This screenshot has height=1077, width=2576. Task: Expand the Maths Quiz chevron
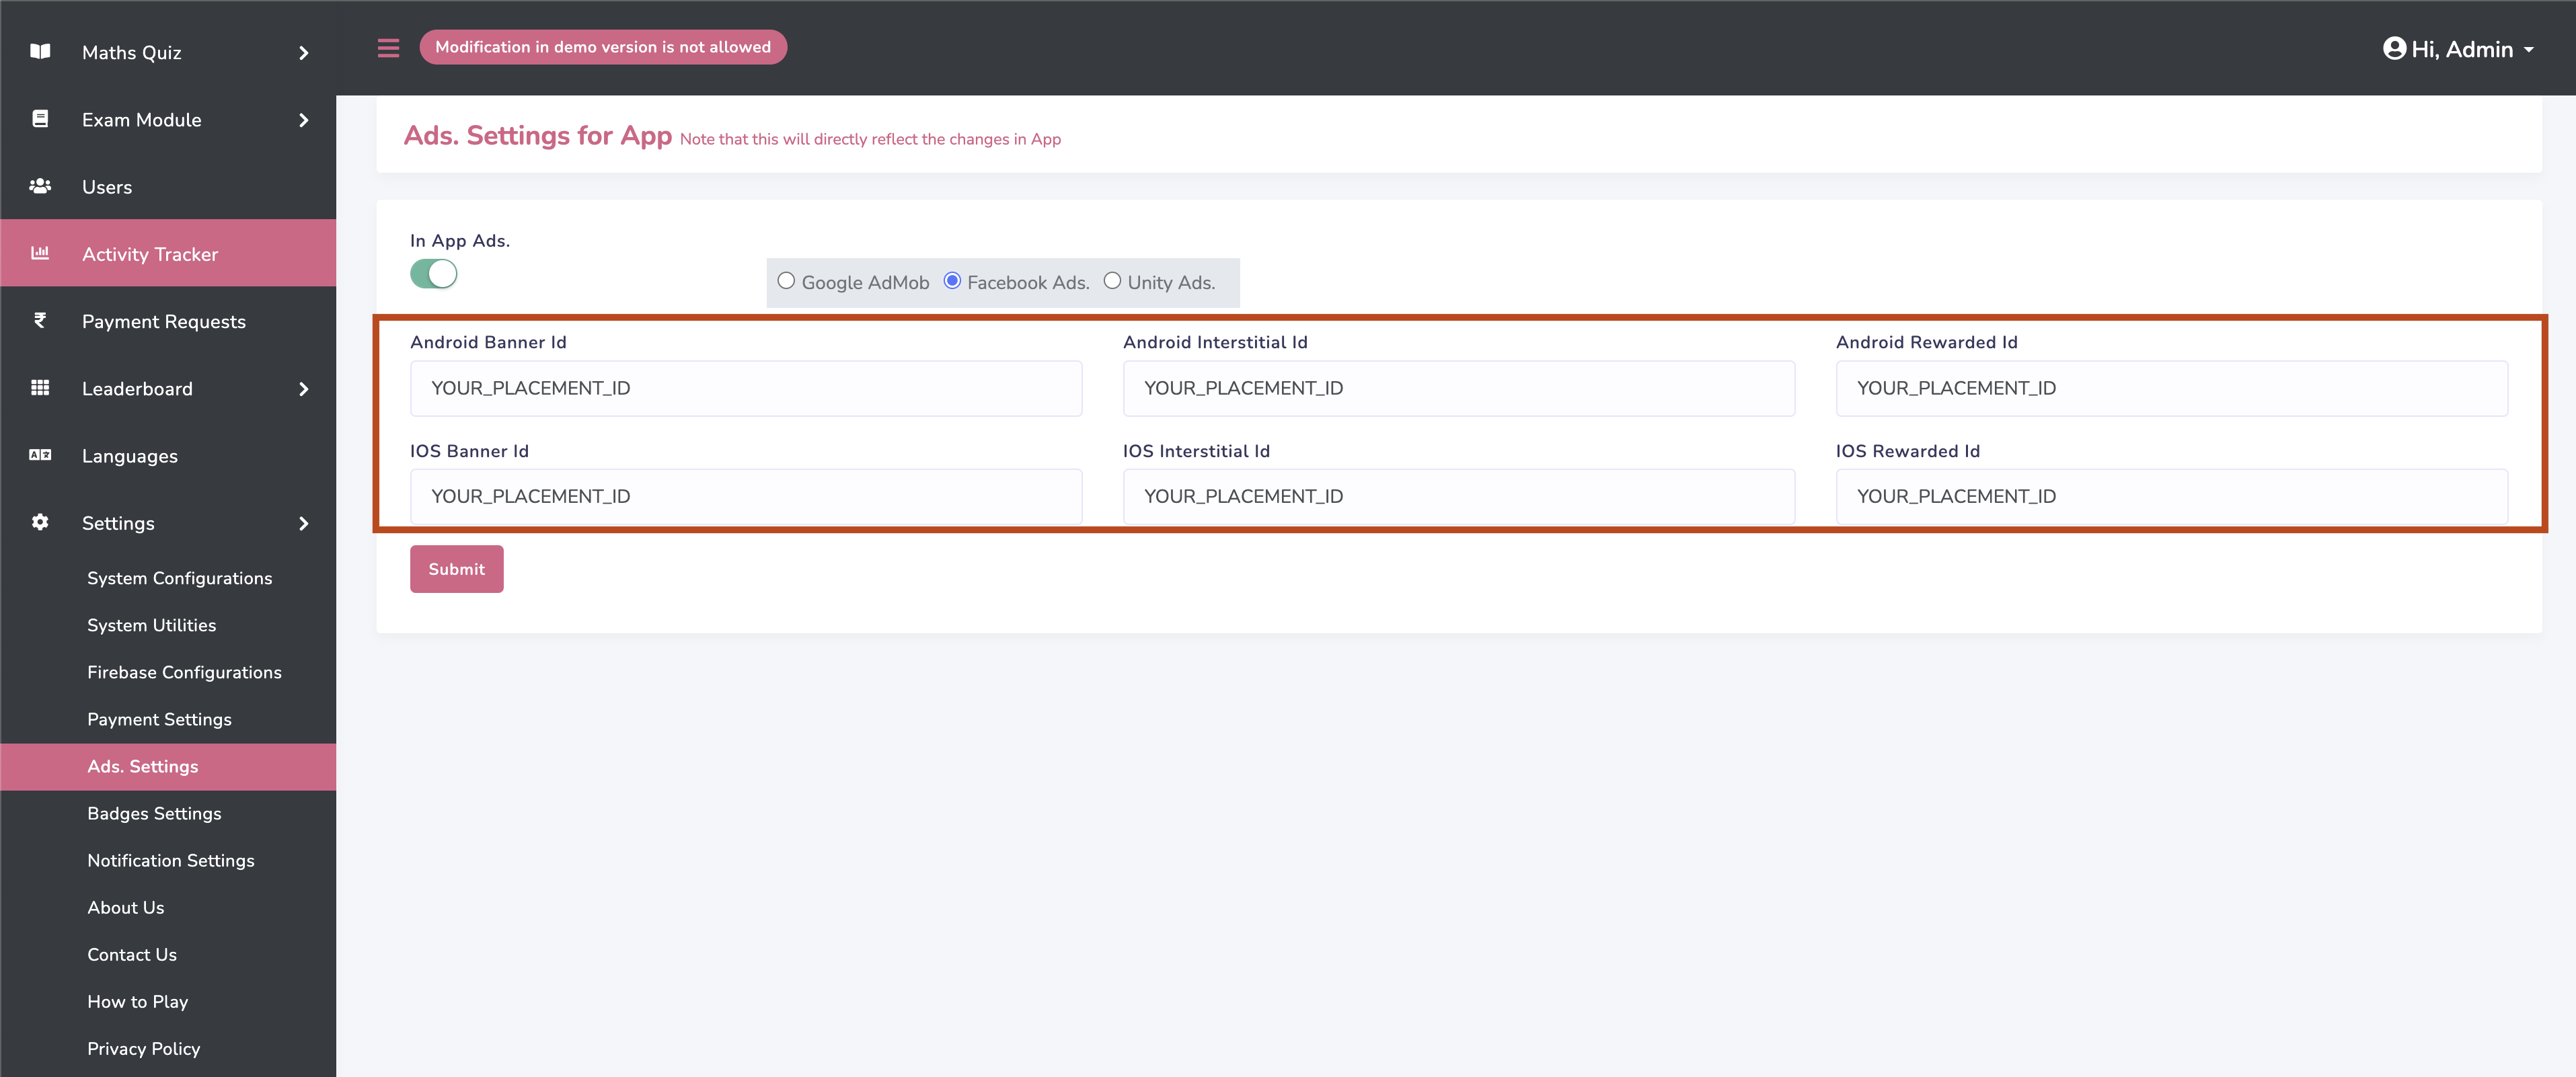pyautogui.click(x=304, y=53)
